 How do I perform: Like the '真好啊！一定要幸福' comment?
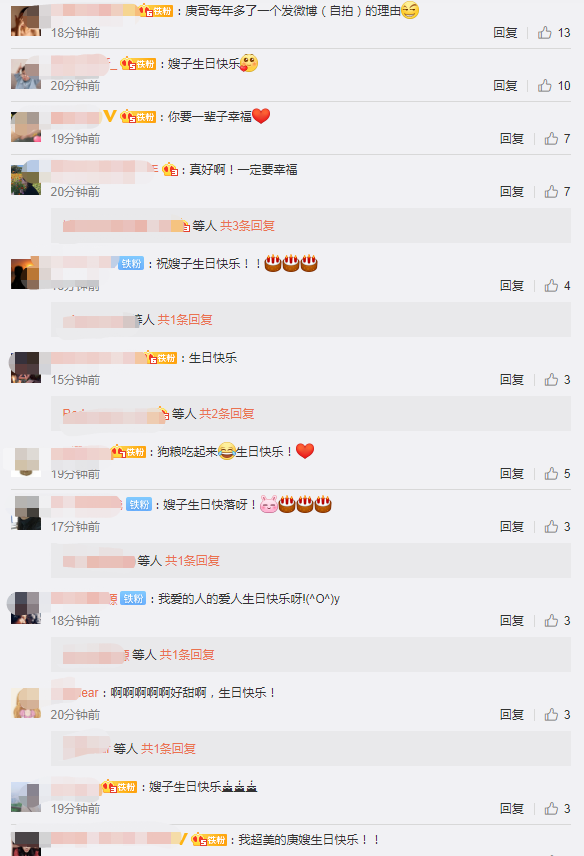click(x=551, y=192)
